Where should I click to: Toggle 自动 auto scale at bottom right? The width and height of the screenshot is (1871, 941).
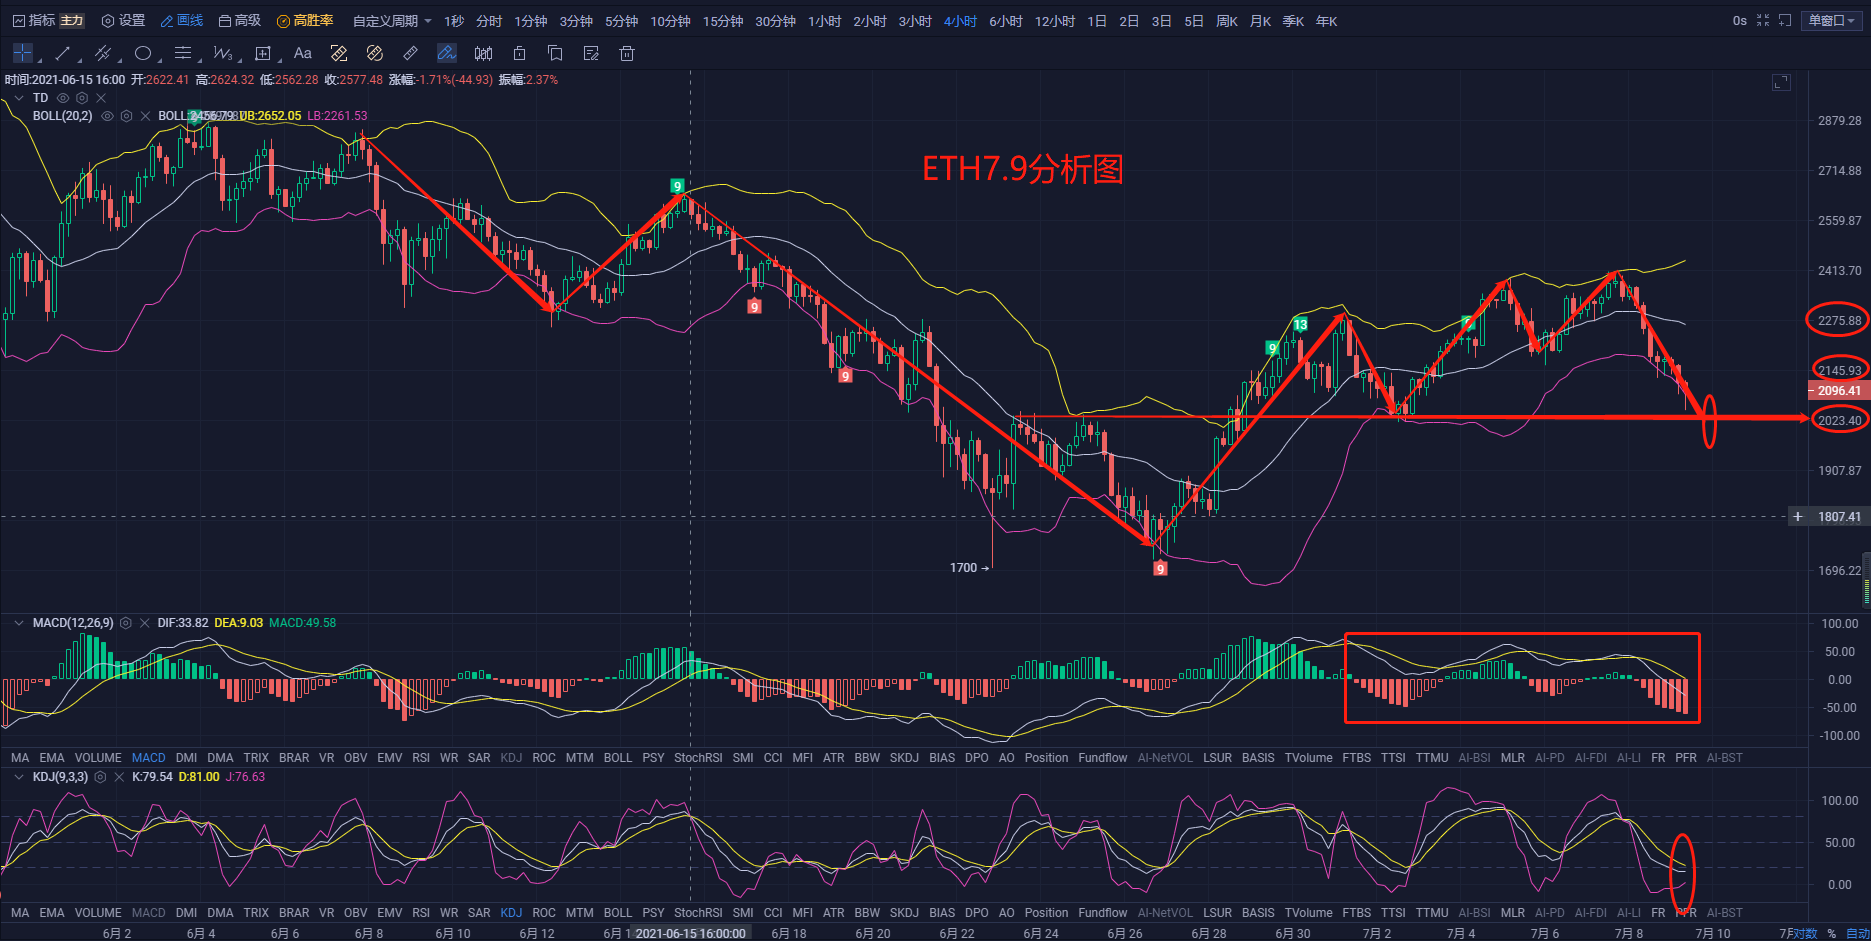click(x=1857, y=933)
